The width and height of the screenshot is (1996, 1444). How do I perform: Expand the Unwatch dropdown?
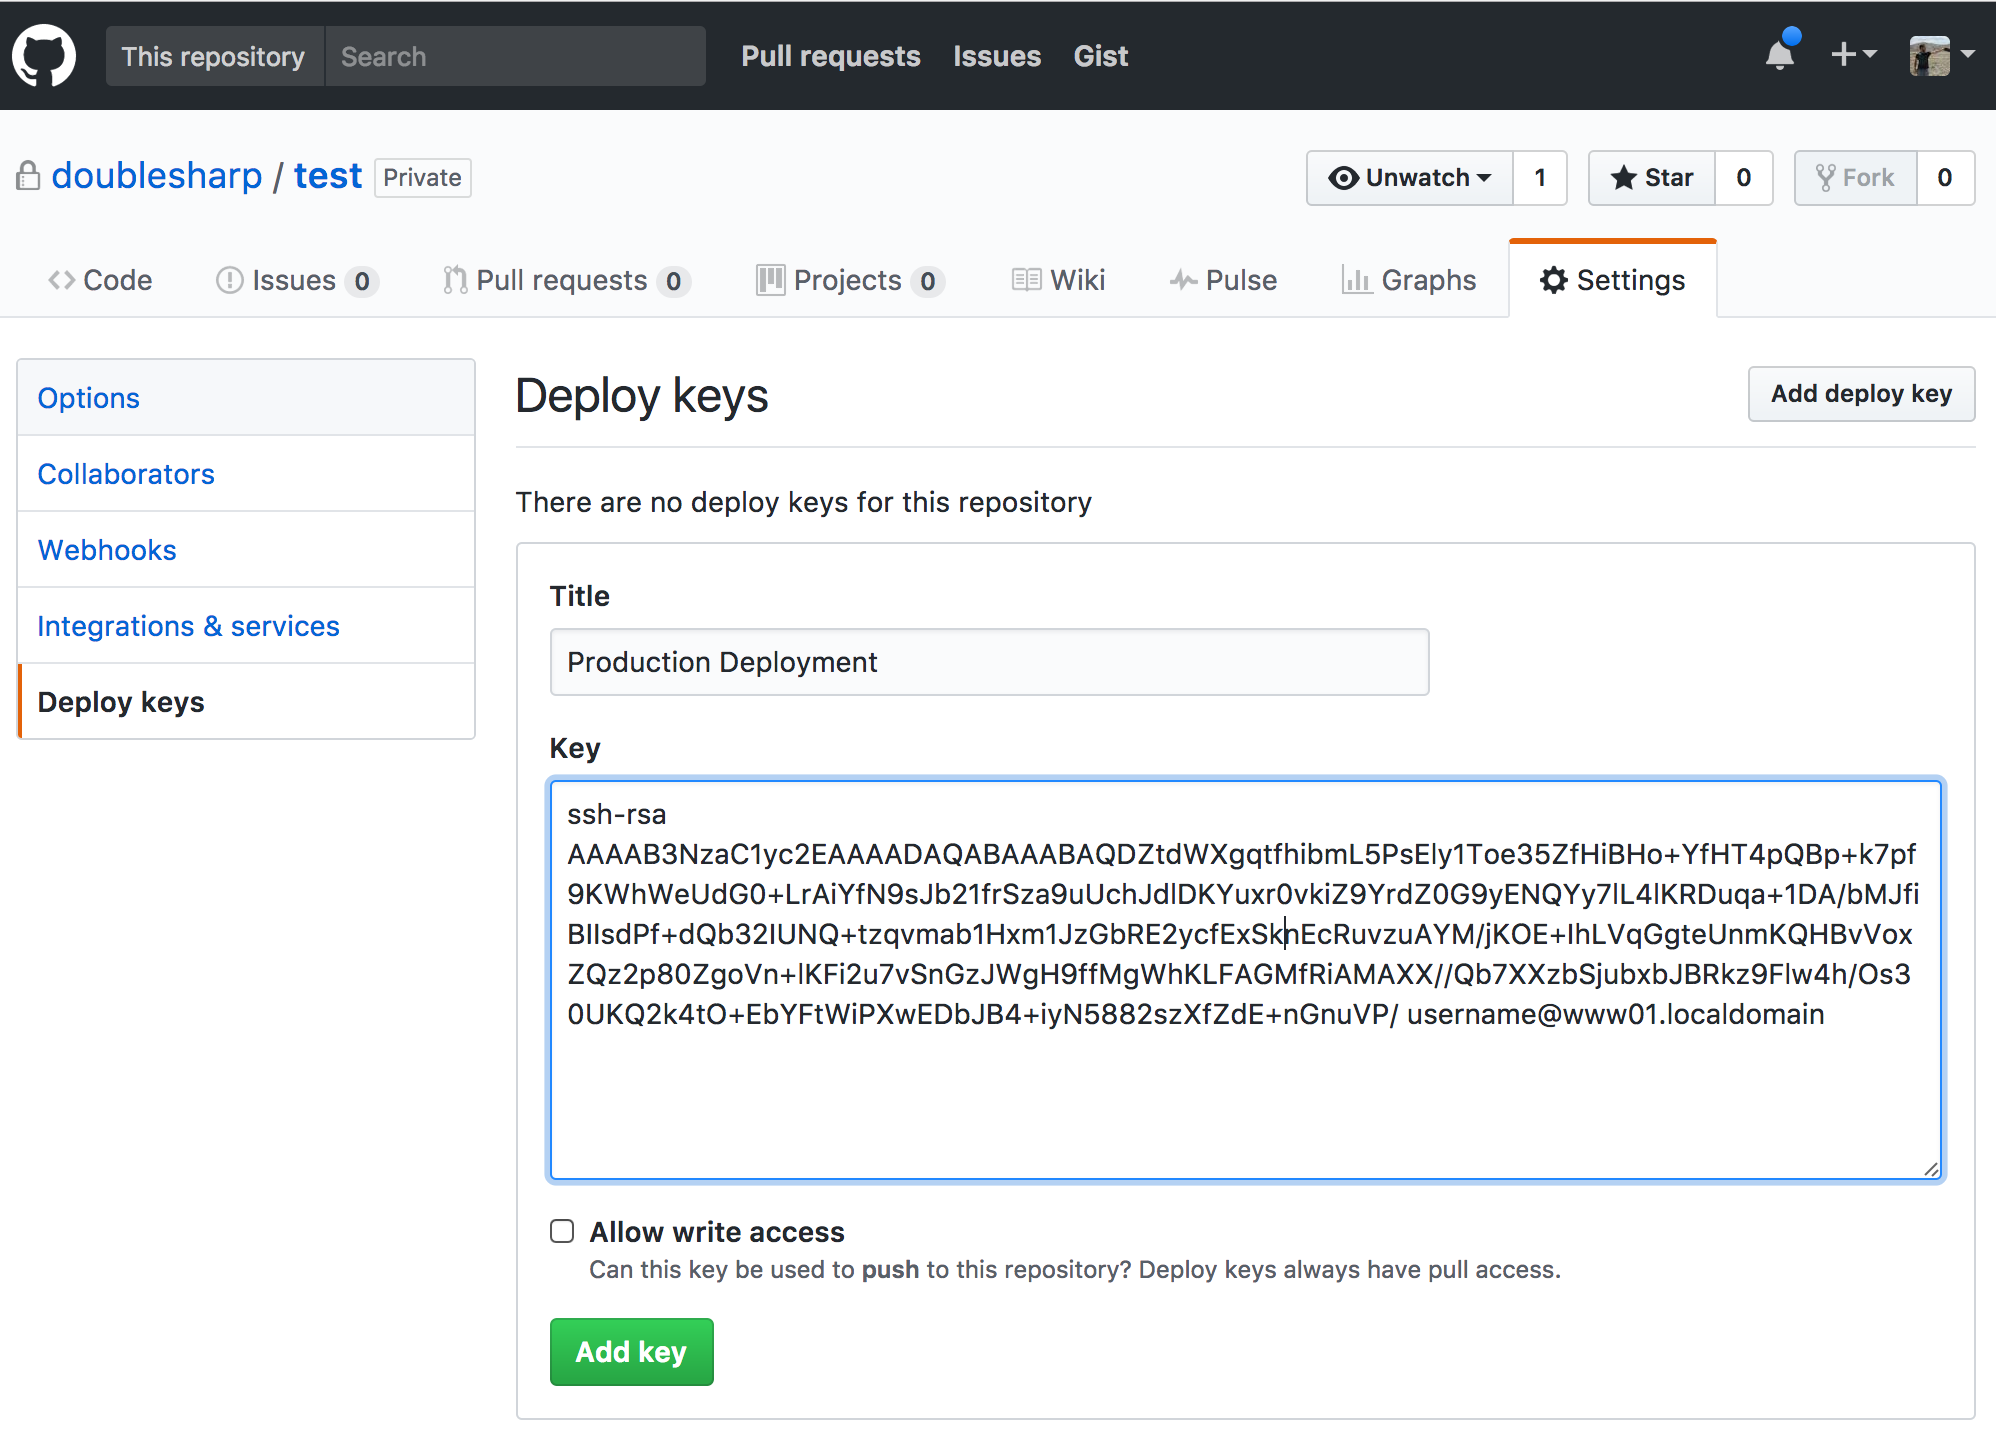[x=1410, y=178]
